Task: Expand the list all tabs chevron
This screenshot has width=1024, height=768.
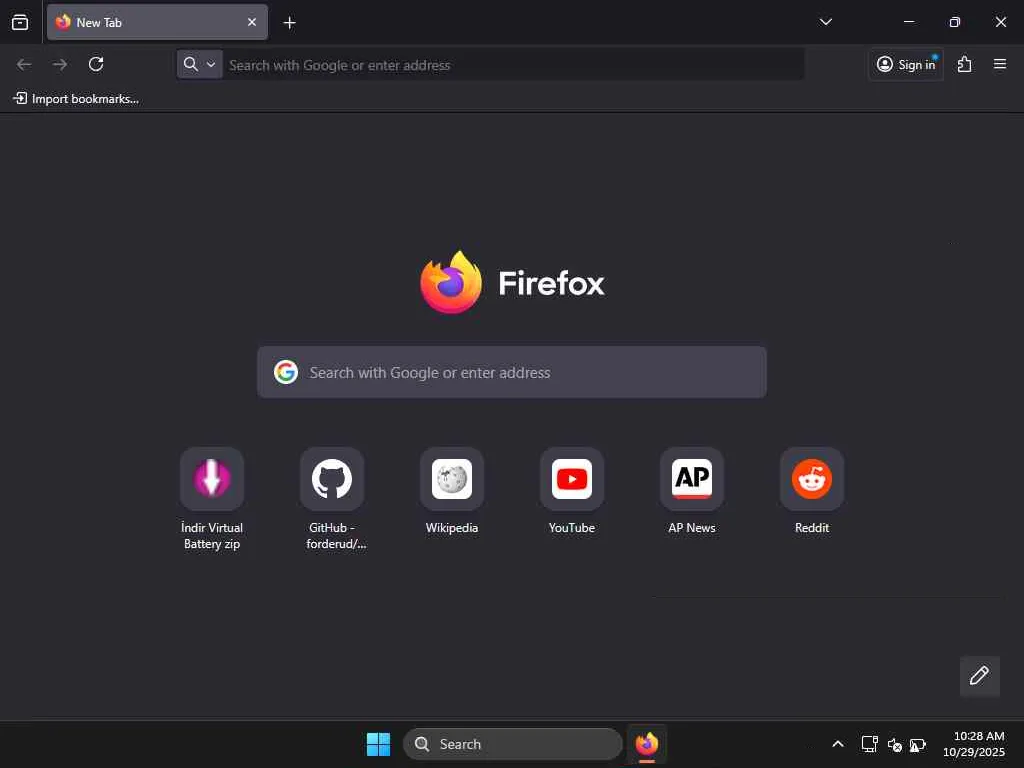Action: coord(825,22)
